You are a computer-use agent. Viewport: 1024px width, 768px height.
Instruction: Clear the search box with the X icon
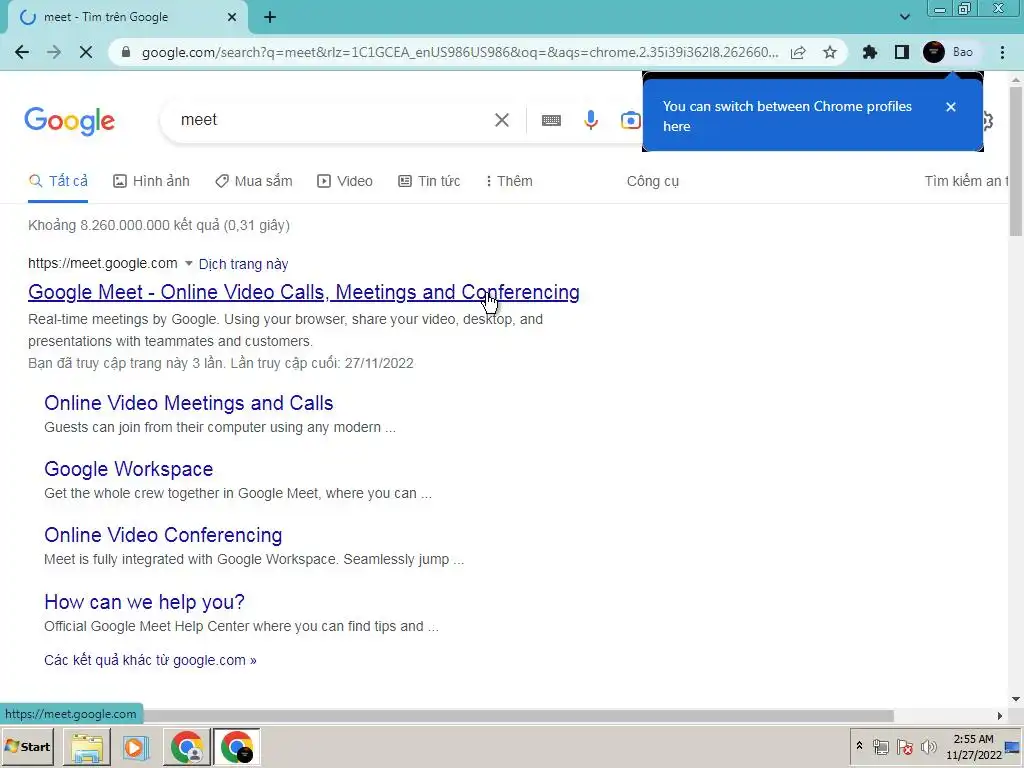(x=502, y=120)
